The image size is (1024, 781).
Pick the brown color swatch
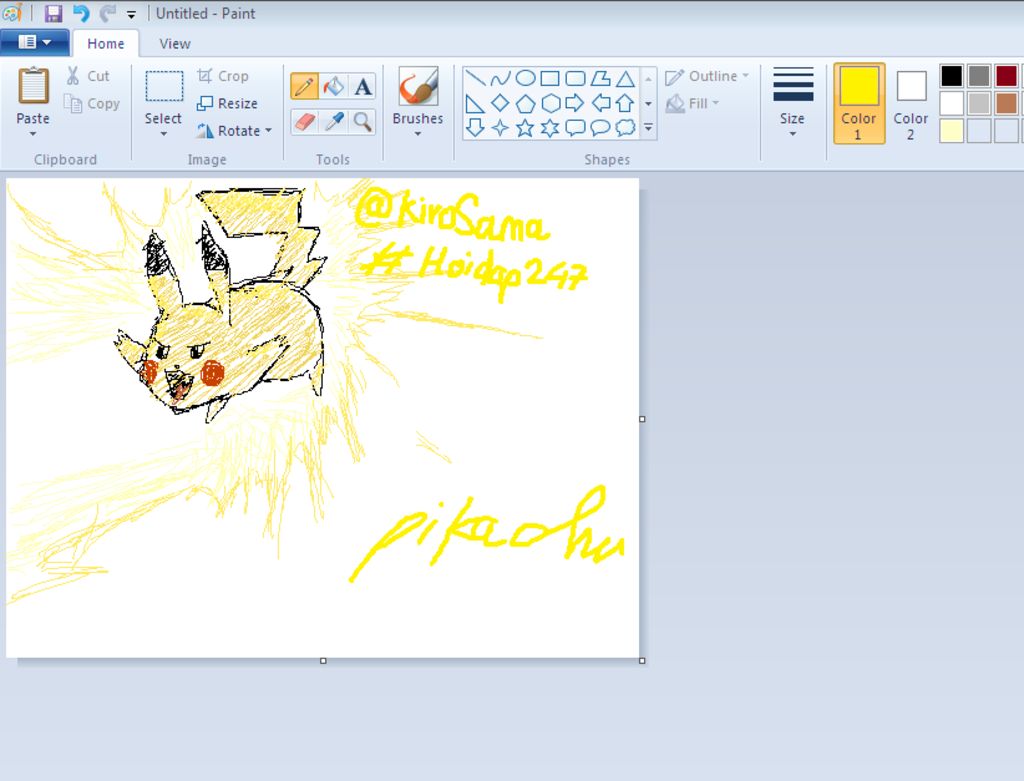pyautogui.click(x=1006, y=103)
